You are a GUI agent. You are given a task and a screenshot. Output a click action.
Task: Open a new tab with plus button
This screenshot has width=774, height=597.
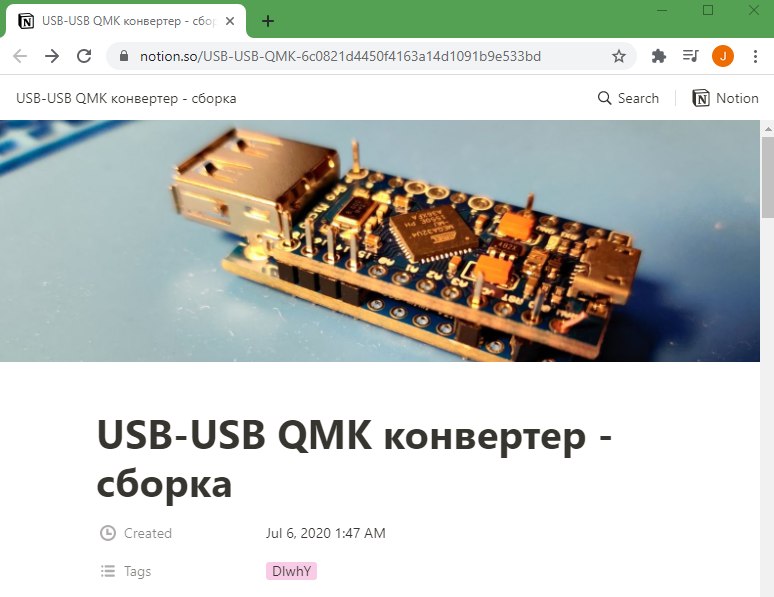(x=268, y=21)
